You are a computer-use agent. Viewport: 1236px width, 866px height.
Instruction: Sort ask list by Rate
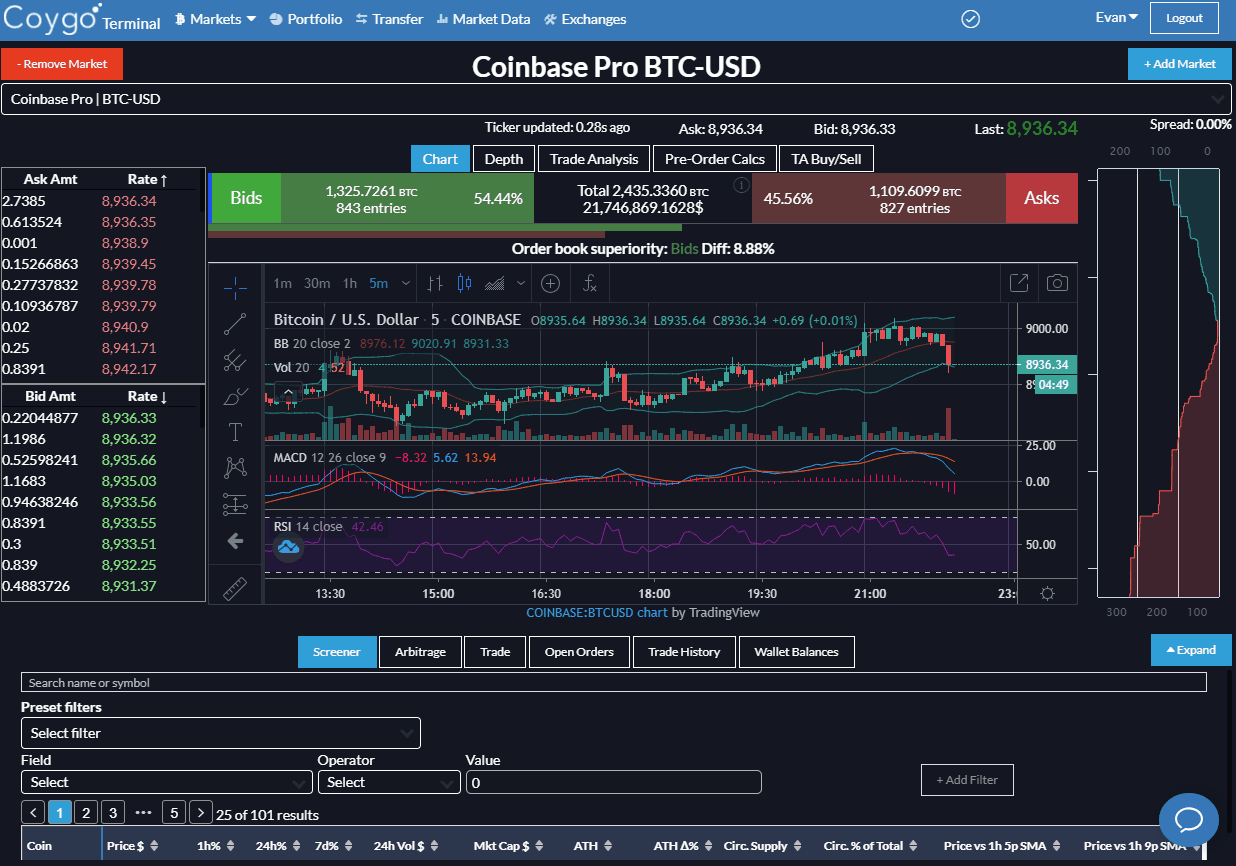pyautogui.click(x=148, y=179)
